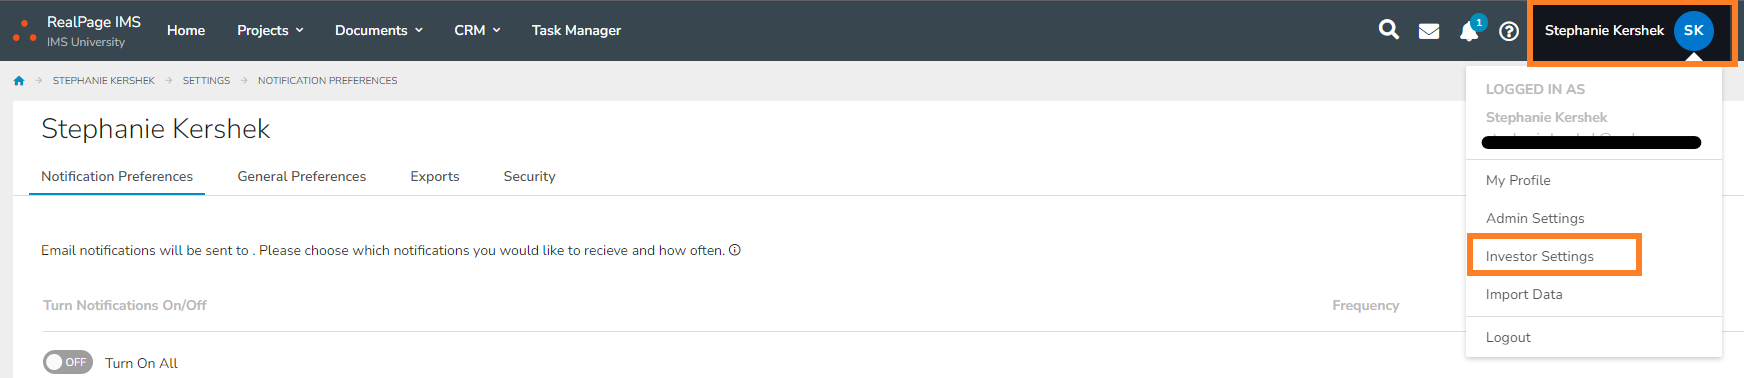Click the RealPage IMS logo
Viewport: 1744px width, 378px height.
[76, 31]
